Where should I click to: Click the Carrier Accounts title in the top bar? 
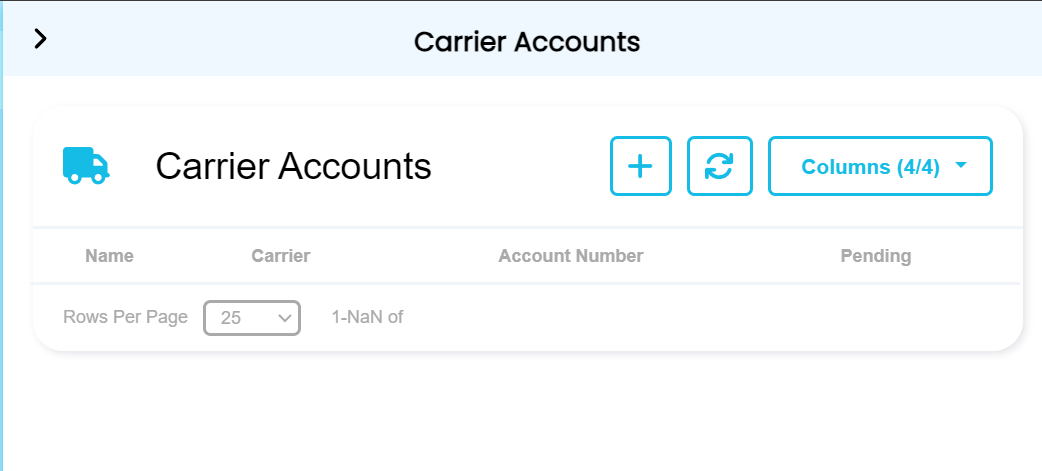pyautogui.click(x=527, y=42)
